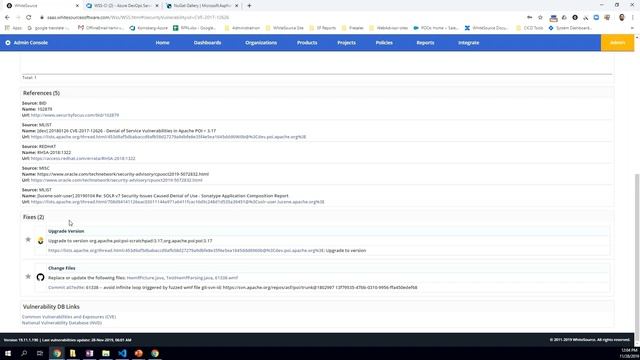640x360 pixels.
Task: Open the Integrate menu
Action: (x=469, y=42)
